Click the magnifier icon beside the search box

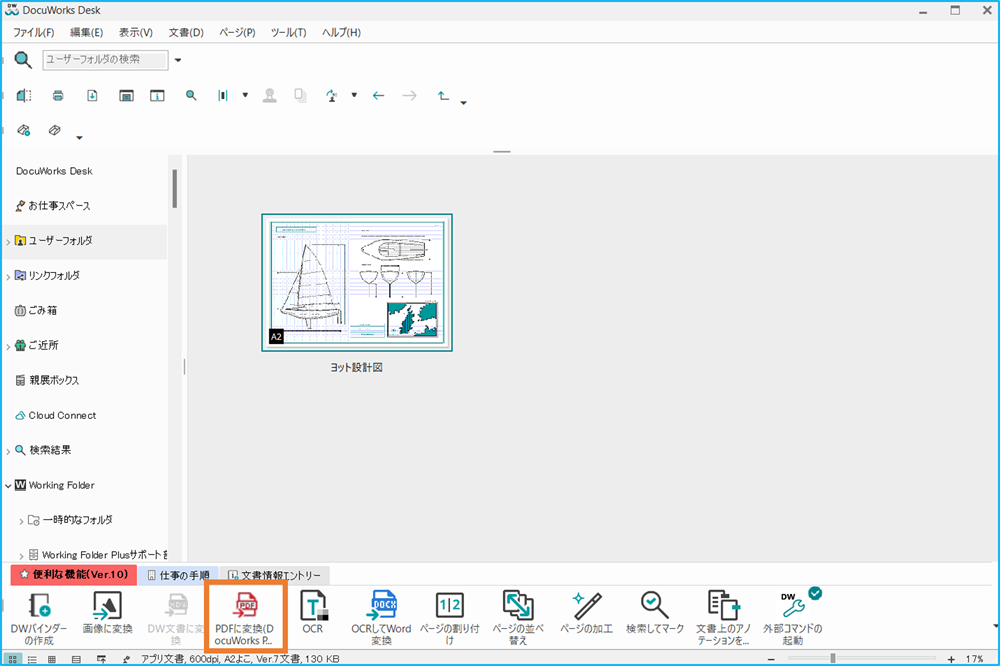click(23, 60)
